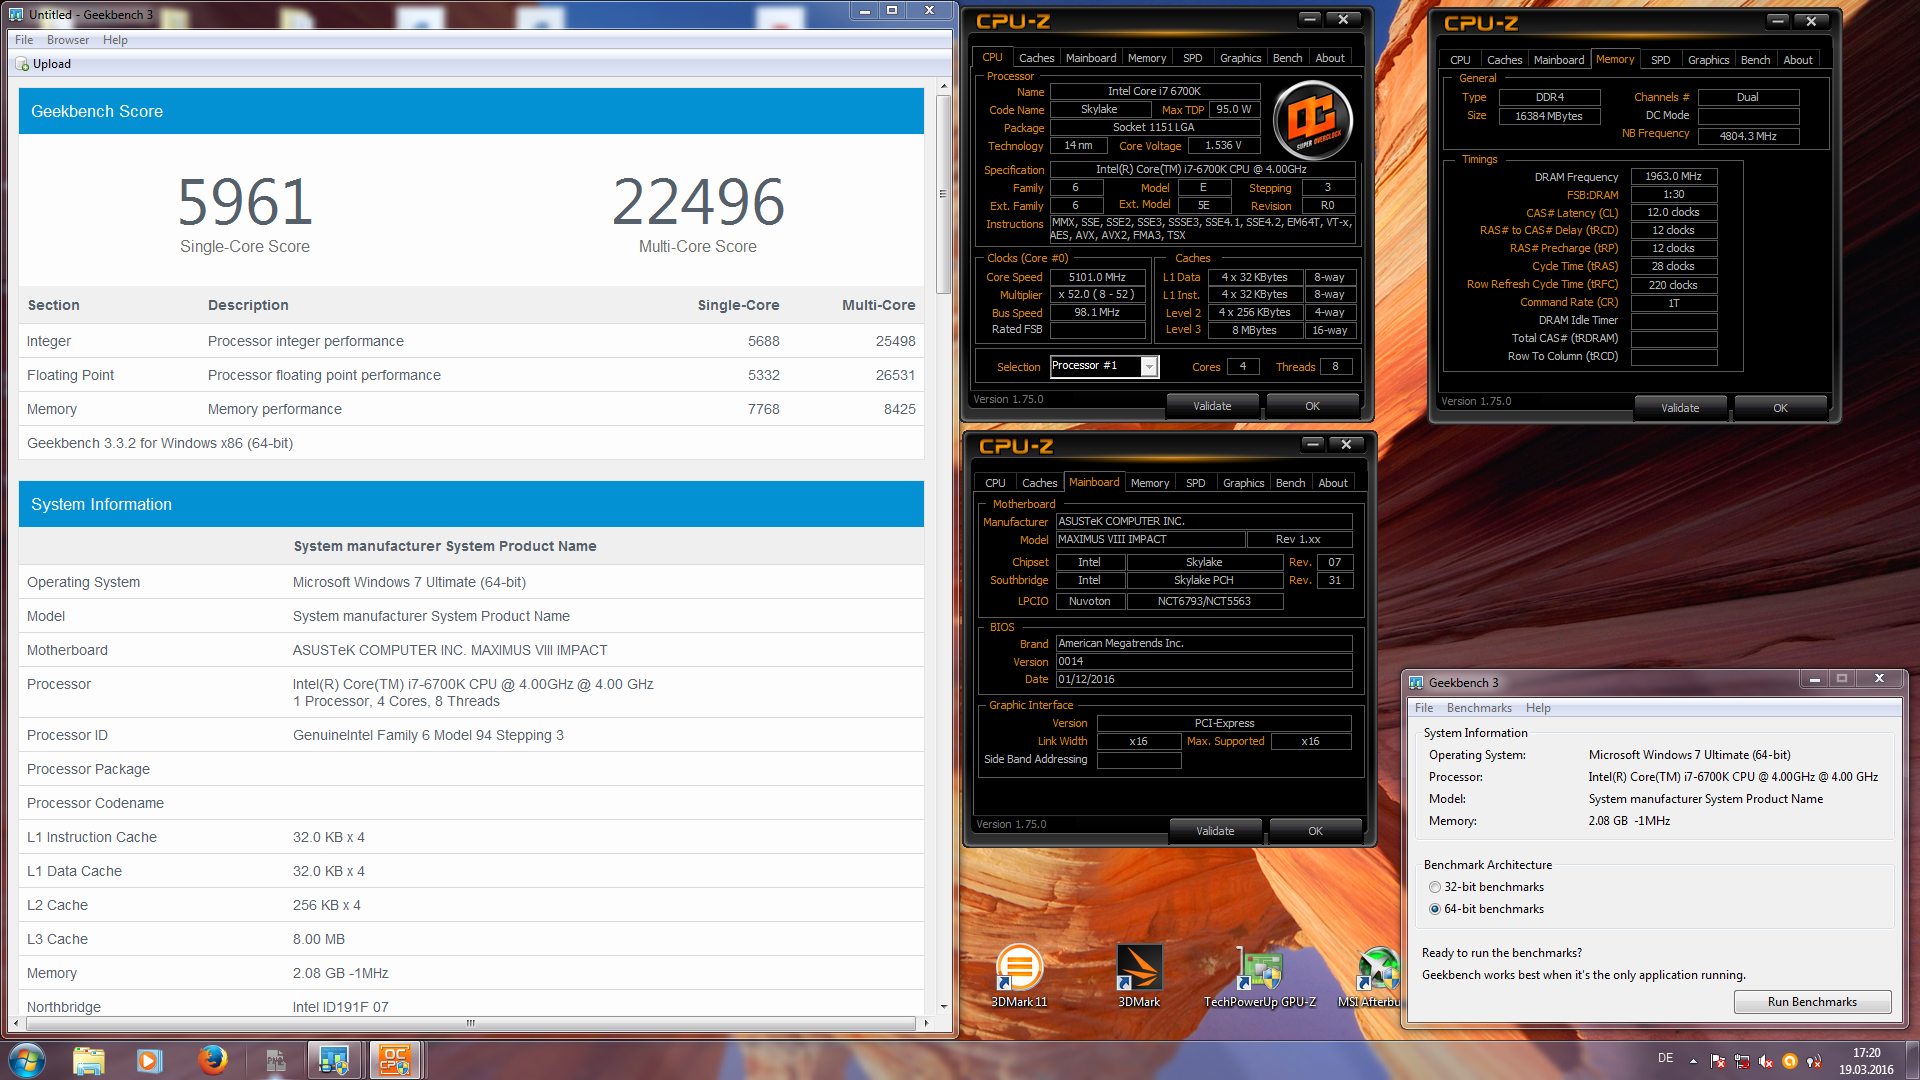Open the 3DMark desktop shortcut
The image size is (1920, 1080).
coord(1139,976)
